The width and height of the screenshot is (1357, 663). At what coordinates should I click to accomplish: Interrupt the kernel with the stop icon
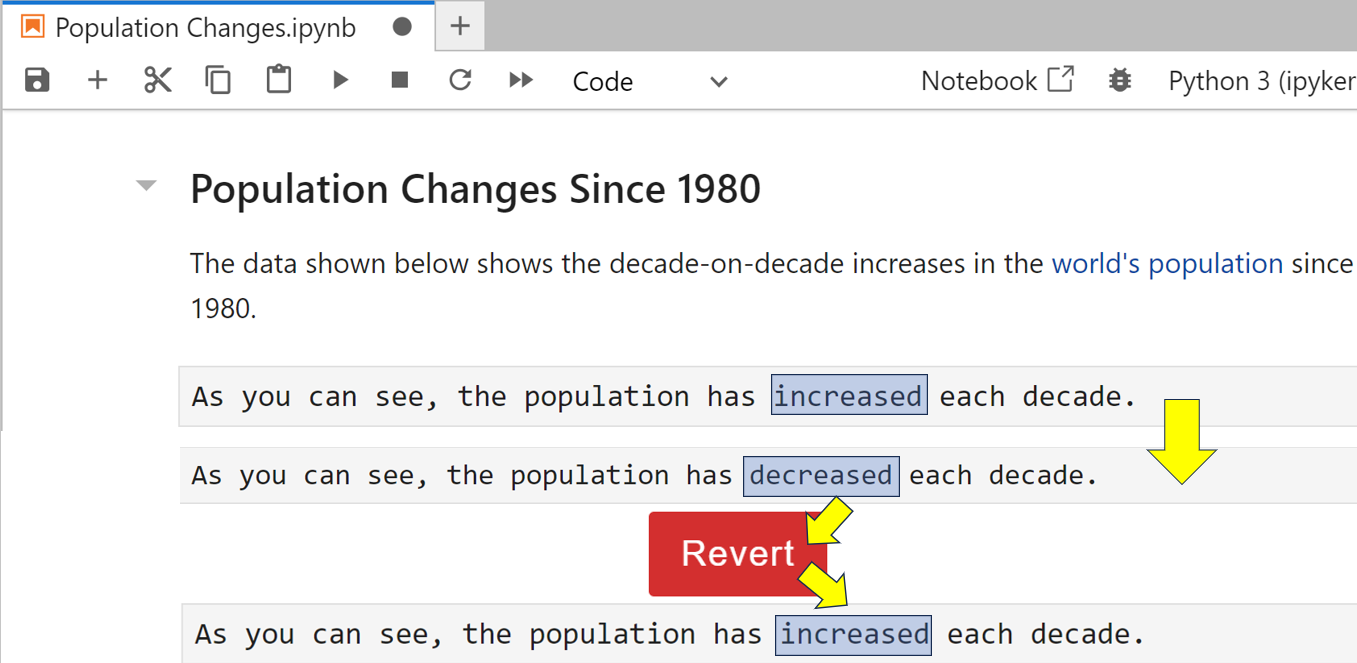click(x=399, y=81)
